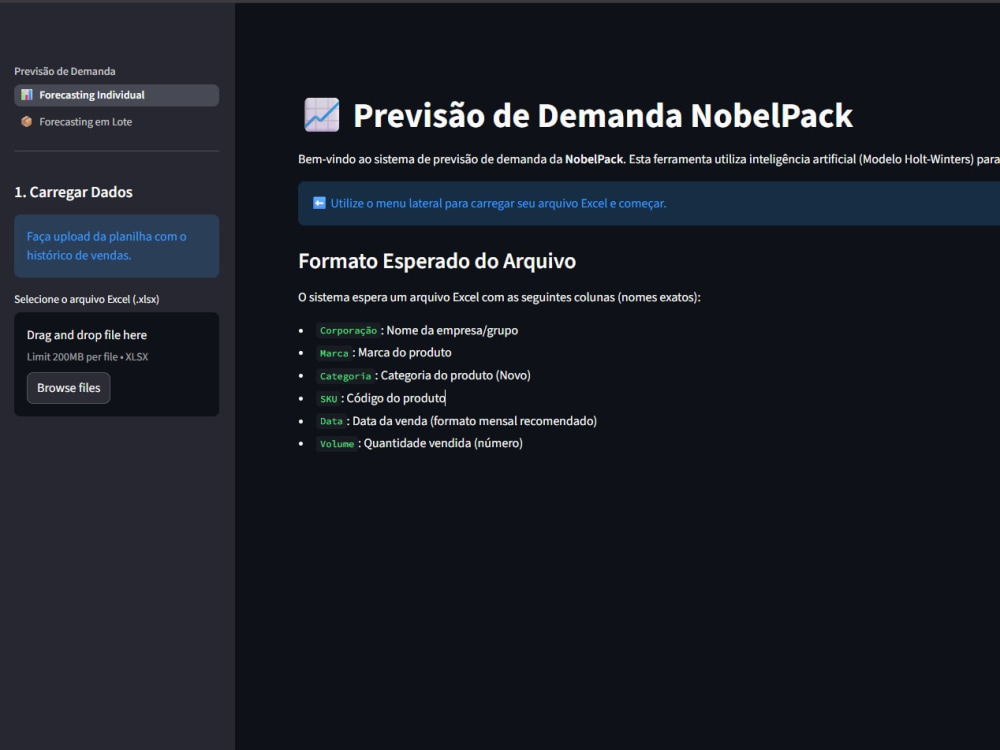
Task: Click the Previsão de Demanda sidebar section label
Action: tap(64, 71)
